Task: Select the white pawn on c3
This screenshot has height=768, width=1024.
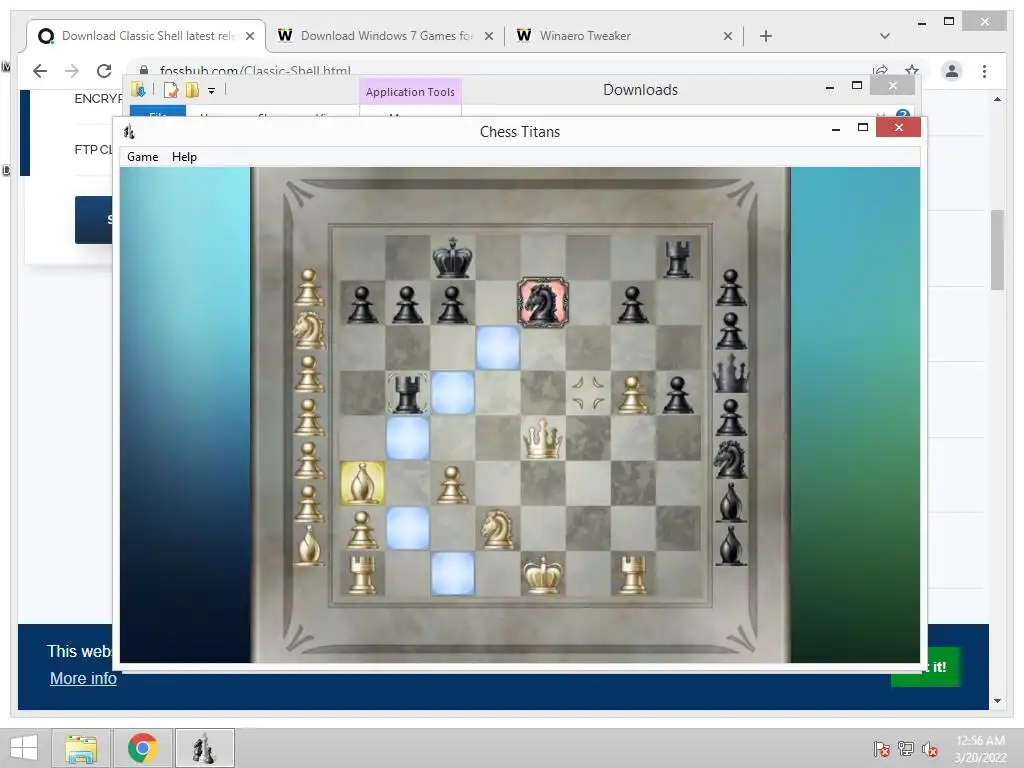Action: 452,485
